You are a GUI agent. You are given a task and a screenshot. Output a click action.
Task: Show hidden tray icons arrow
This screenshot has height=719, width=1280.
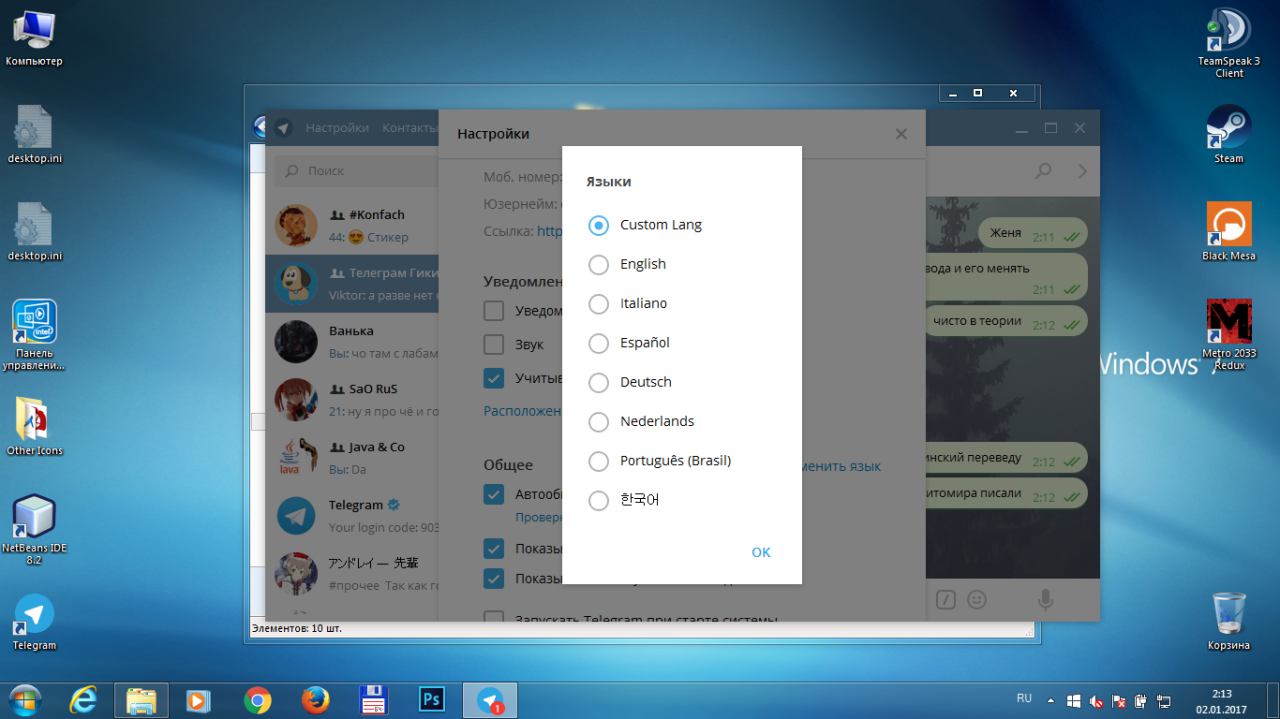tap(1051, 701)
